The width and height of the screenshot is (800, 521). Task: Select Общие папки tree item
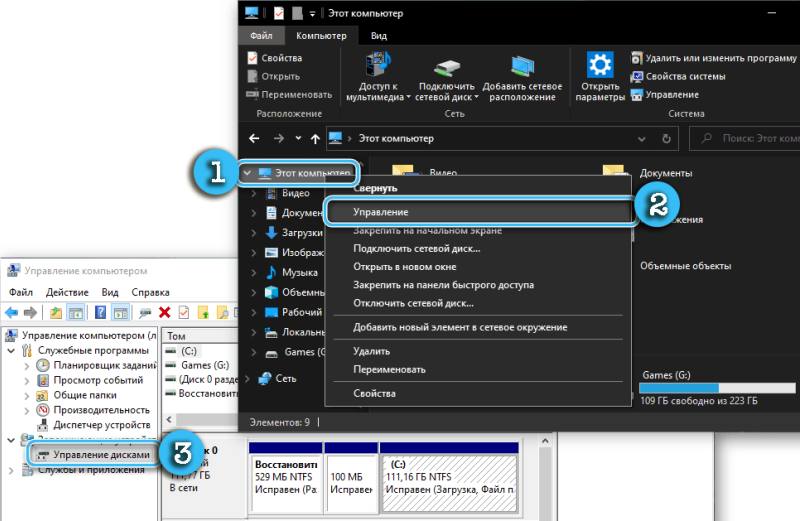coord(77,395)
